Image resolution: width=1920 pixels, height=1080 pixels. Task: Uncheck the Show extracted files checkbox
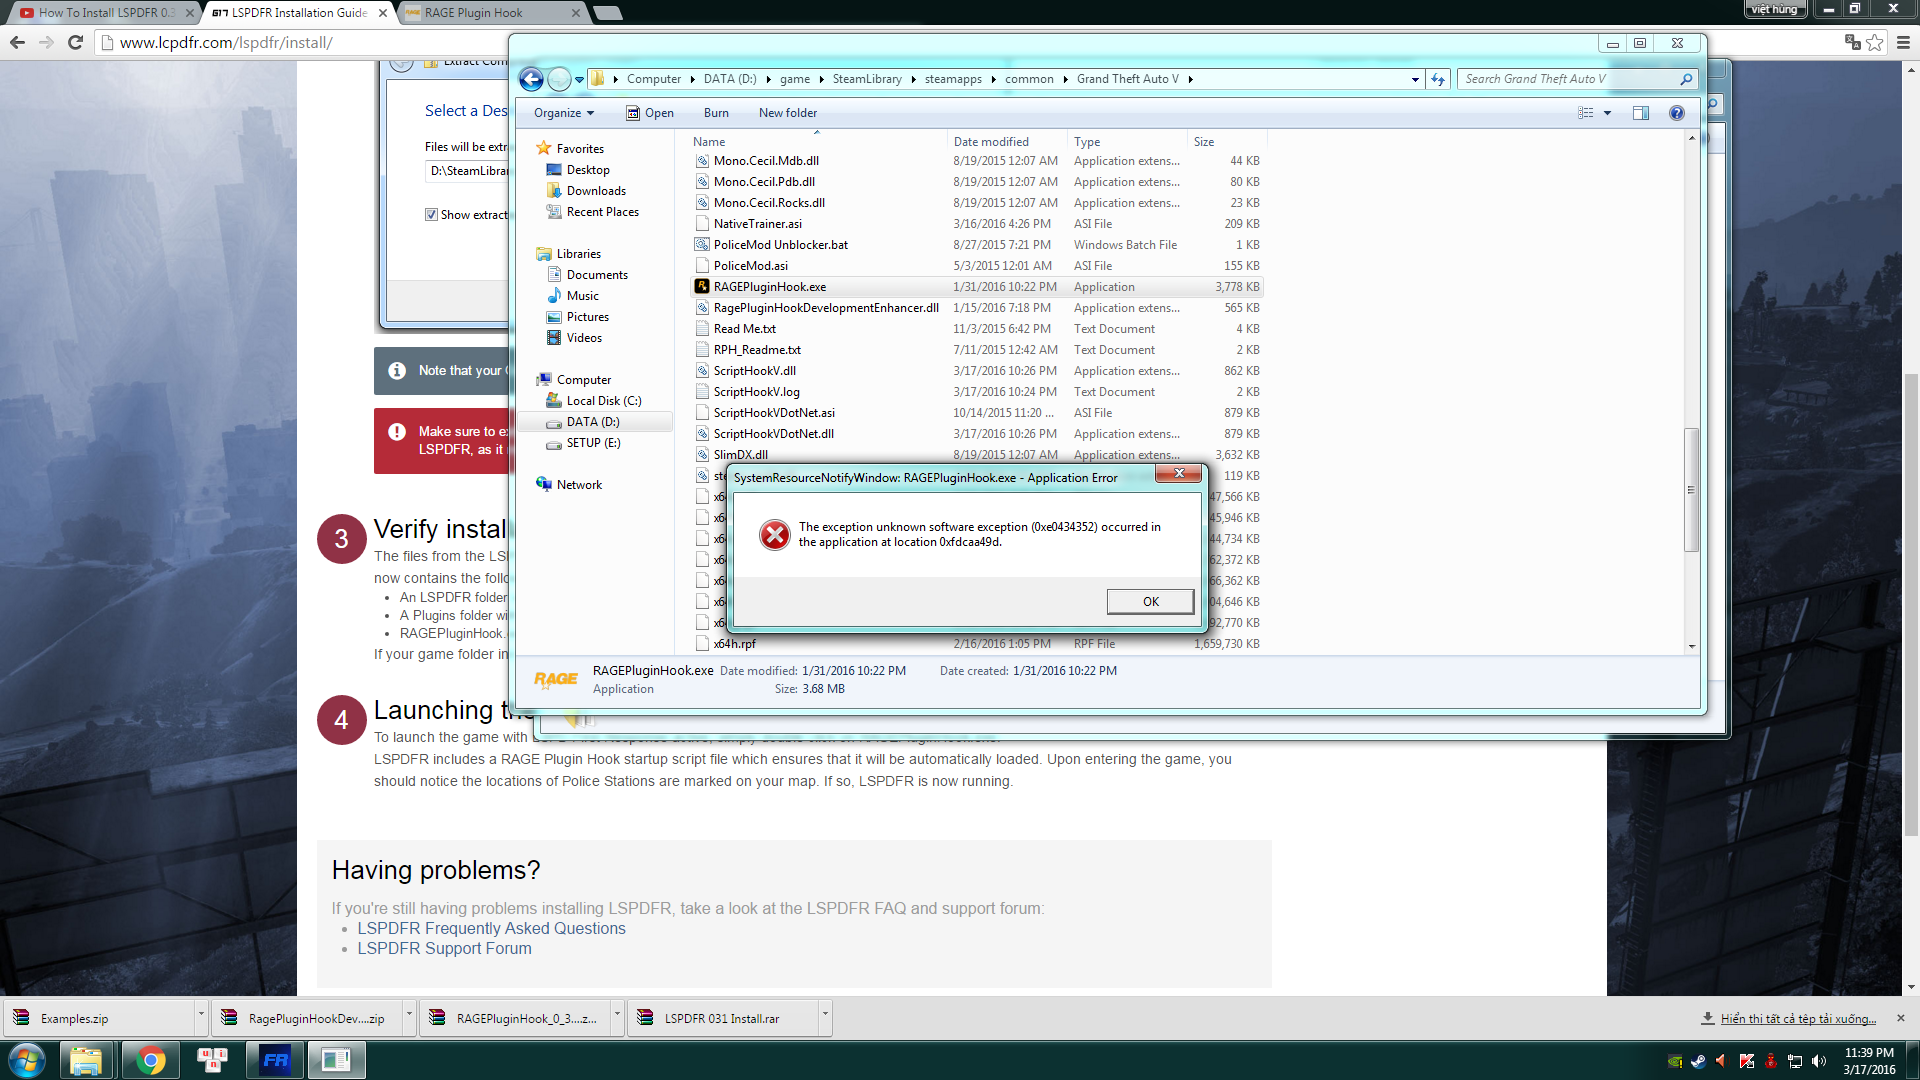431,215
